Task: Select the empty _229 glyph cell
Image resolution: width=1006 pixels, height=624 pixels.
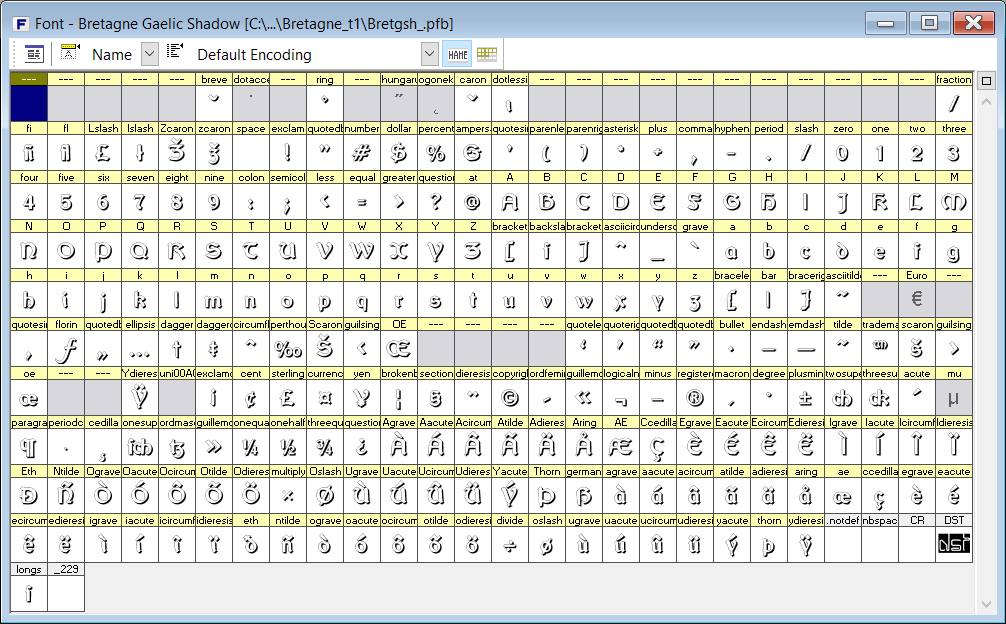Action: [65, 594]
